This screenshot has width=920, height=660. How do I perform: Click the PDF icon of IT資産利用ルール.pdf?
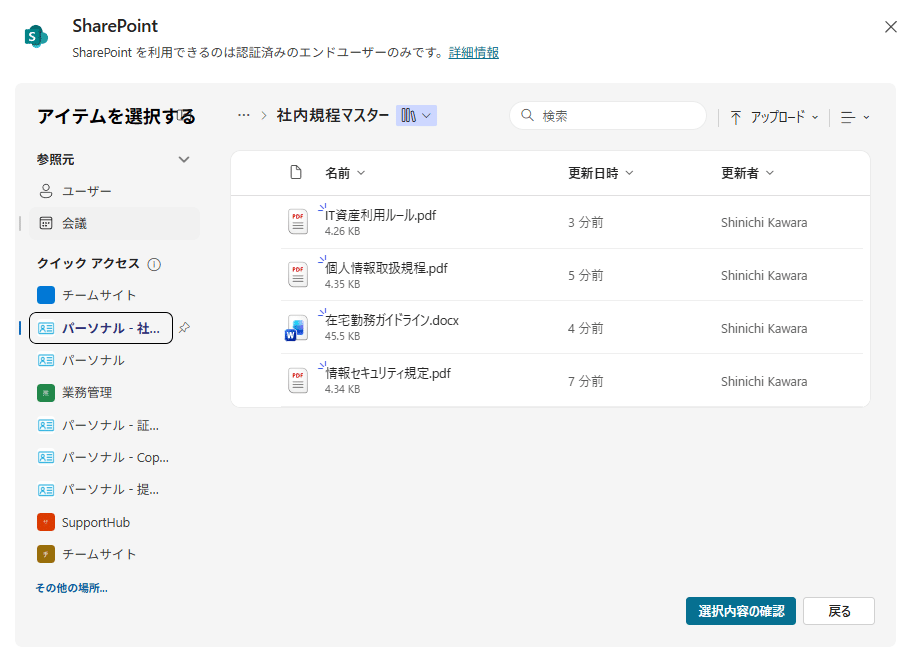[298, 222]
